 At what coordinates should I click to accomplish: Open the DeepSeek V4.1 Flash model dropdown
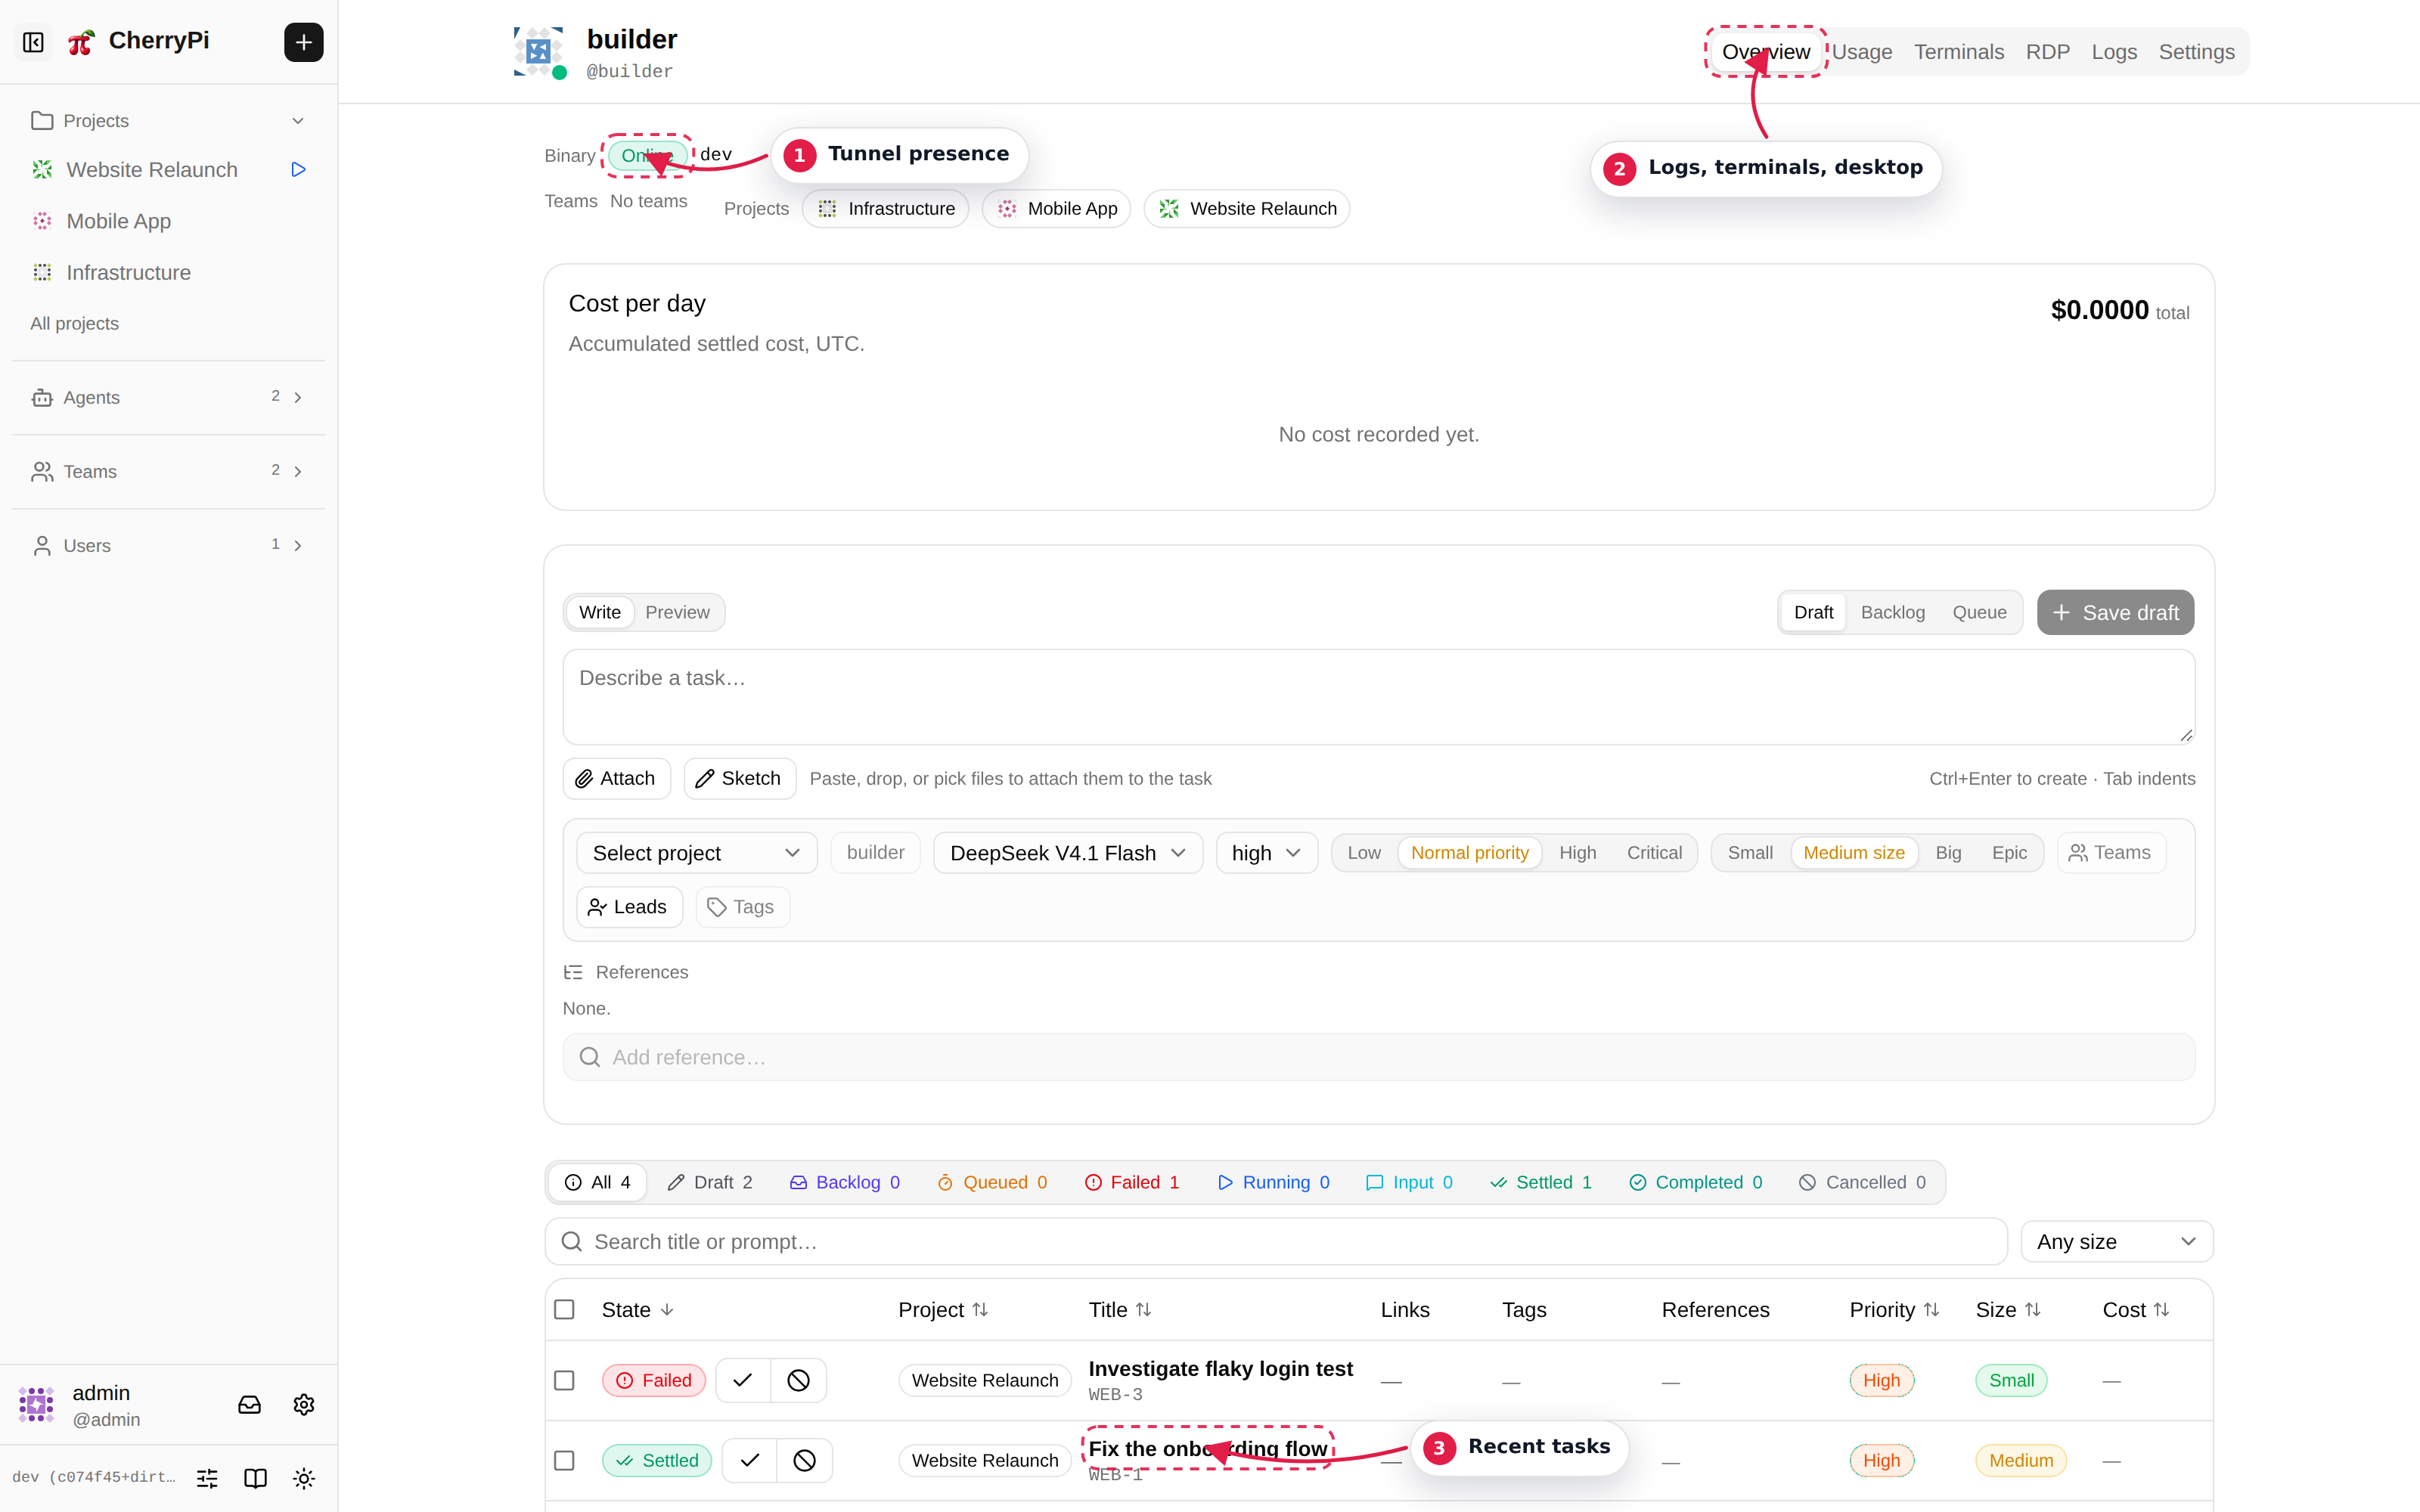tap(1067, 853)
